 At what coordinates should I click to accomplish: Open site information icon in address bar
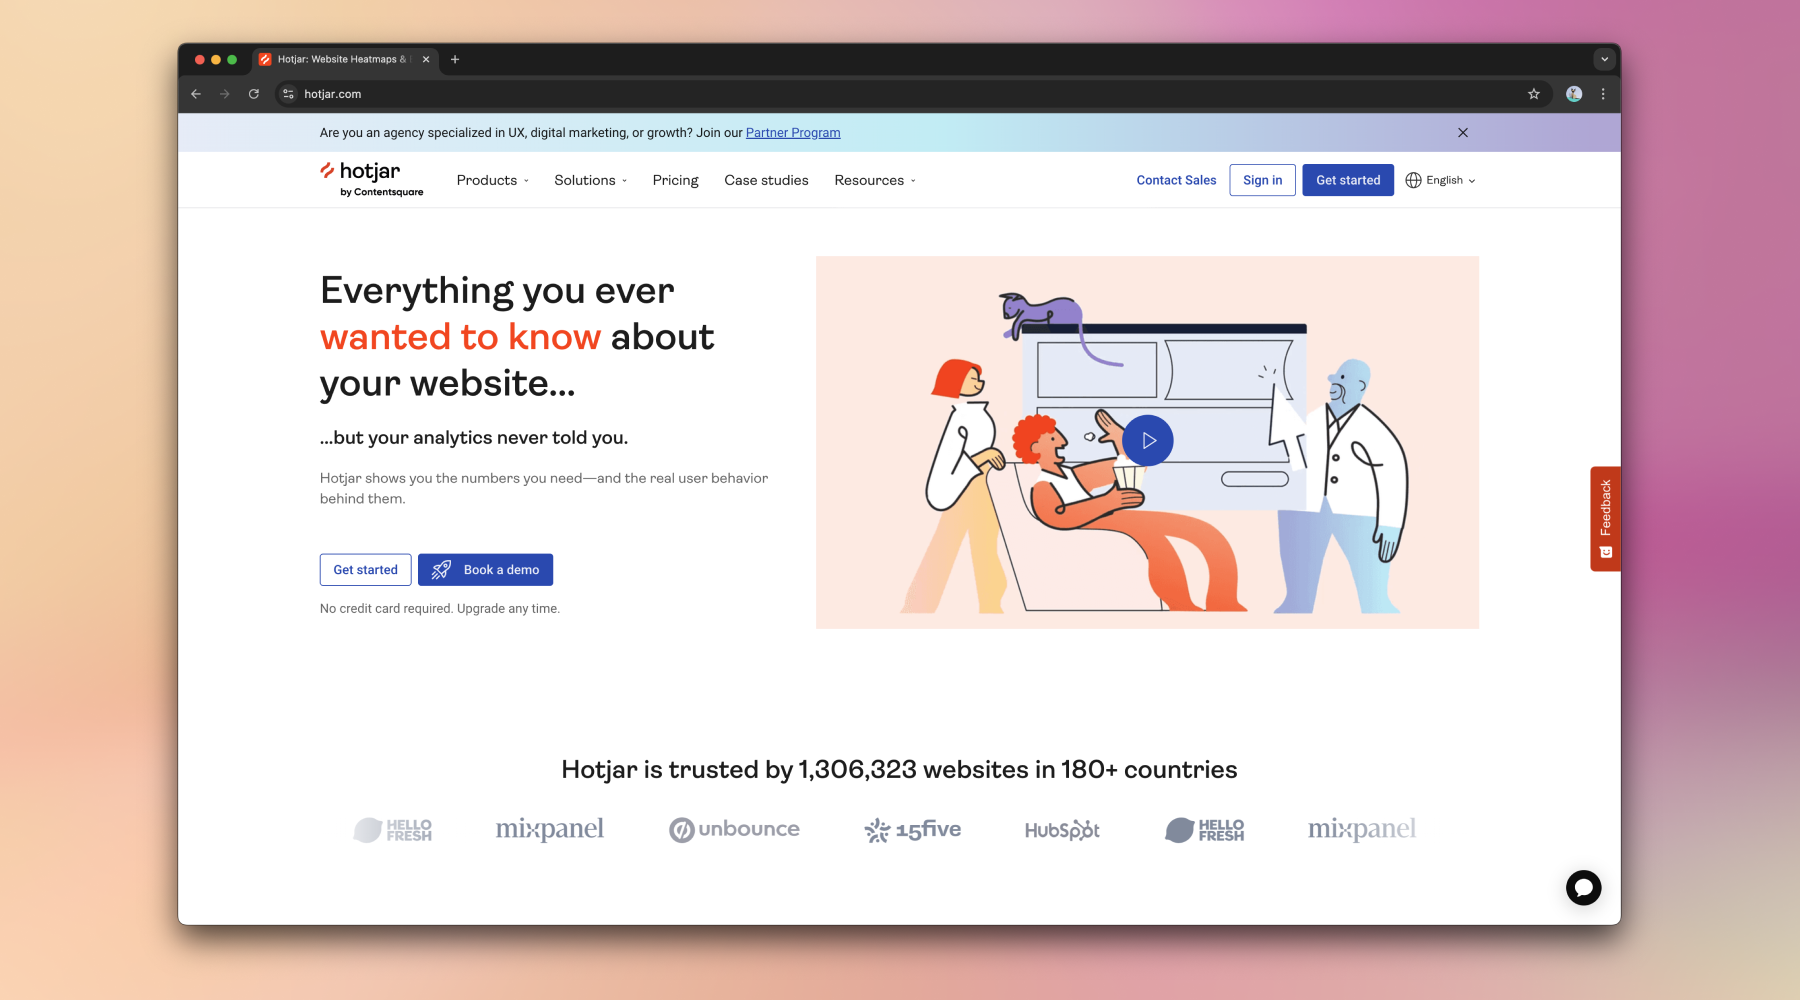(x=288, y=94)
